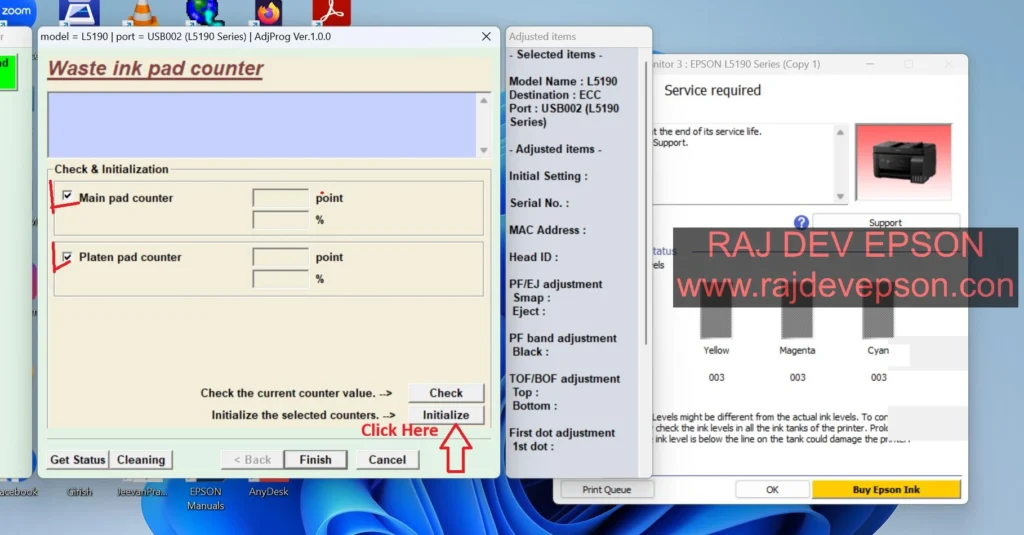This screenshot has height=535, width=1024.
Task: Open the Zoom desktop shortcut
Action: pyautogui.click(x=17, y=10)
